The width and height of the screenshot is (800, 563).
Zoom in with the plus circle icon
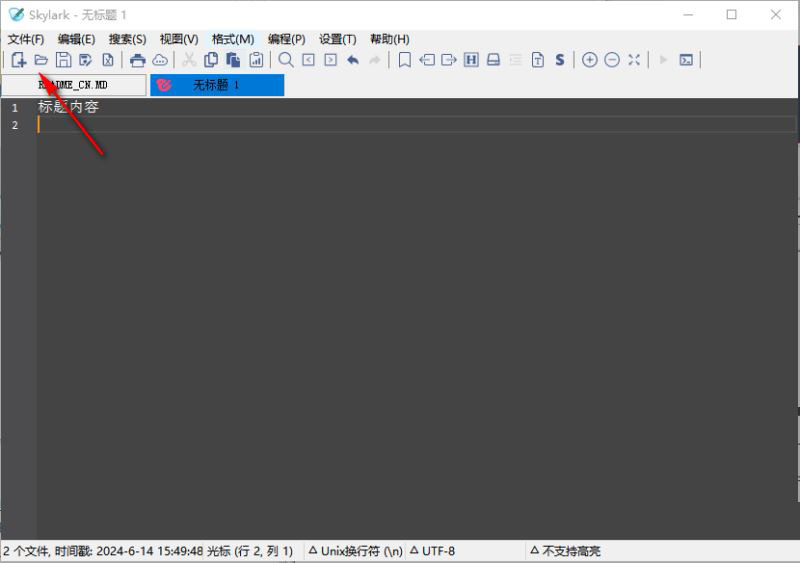coord(590,60)
